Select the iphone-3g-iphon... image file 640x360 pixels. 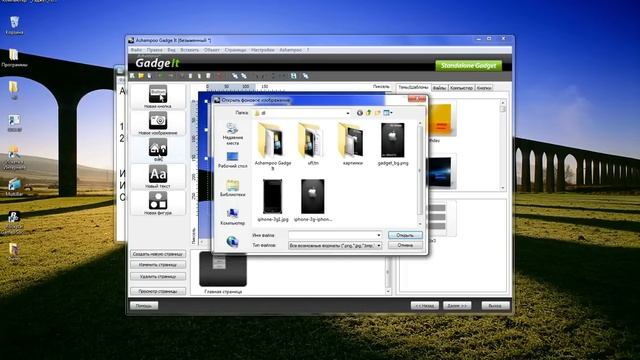coord(313,200)
